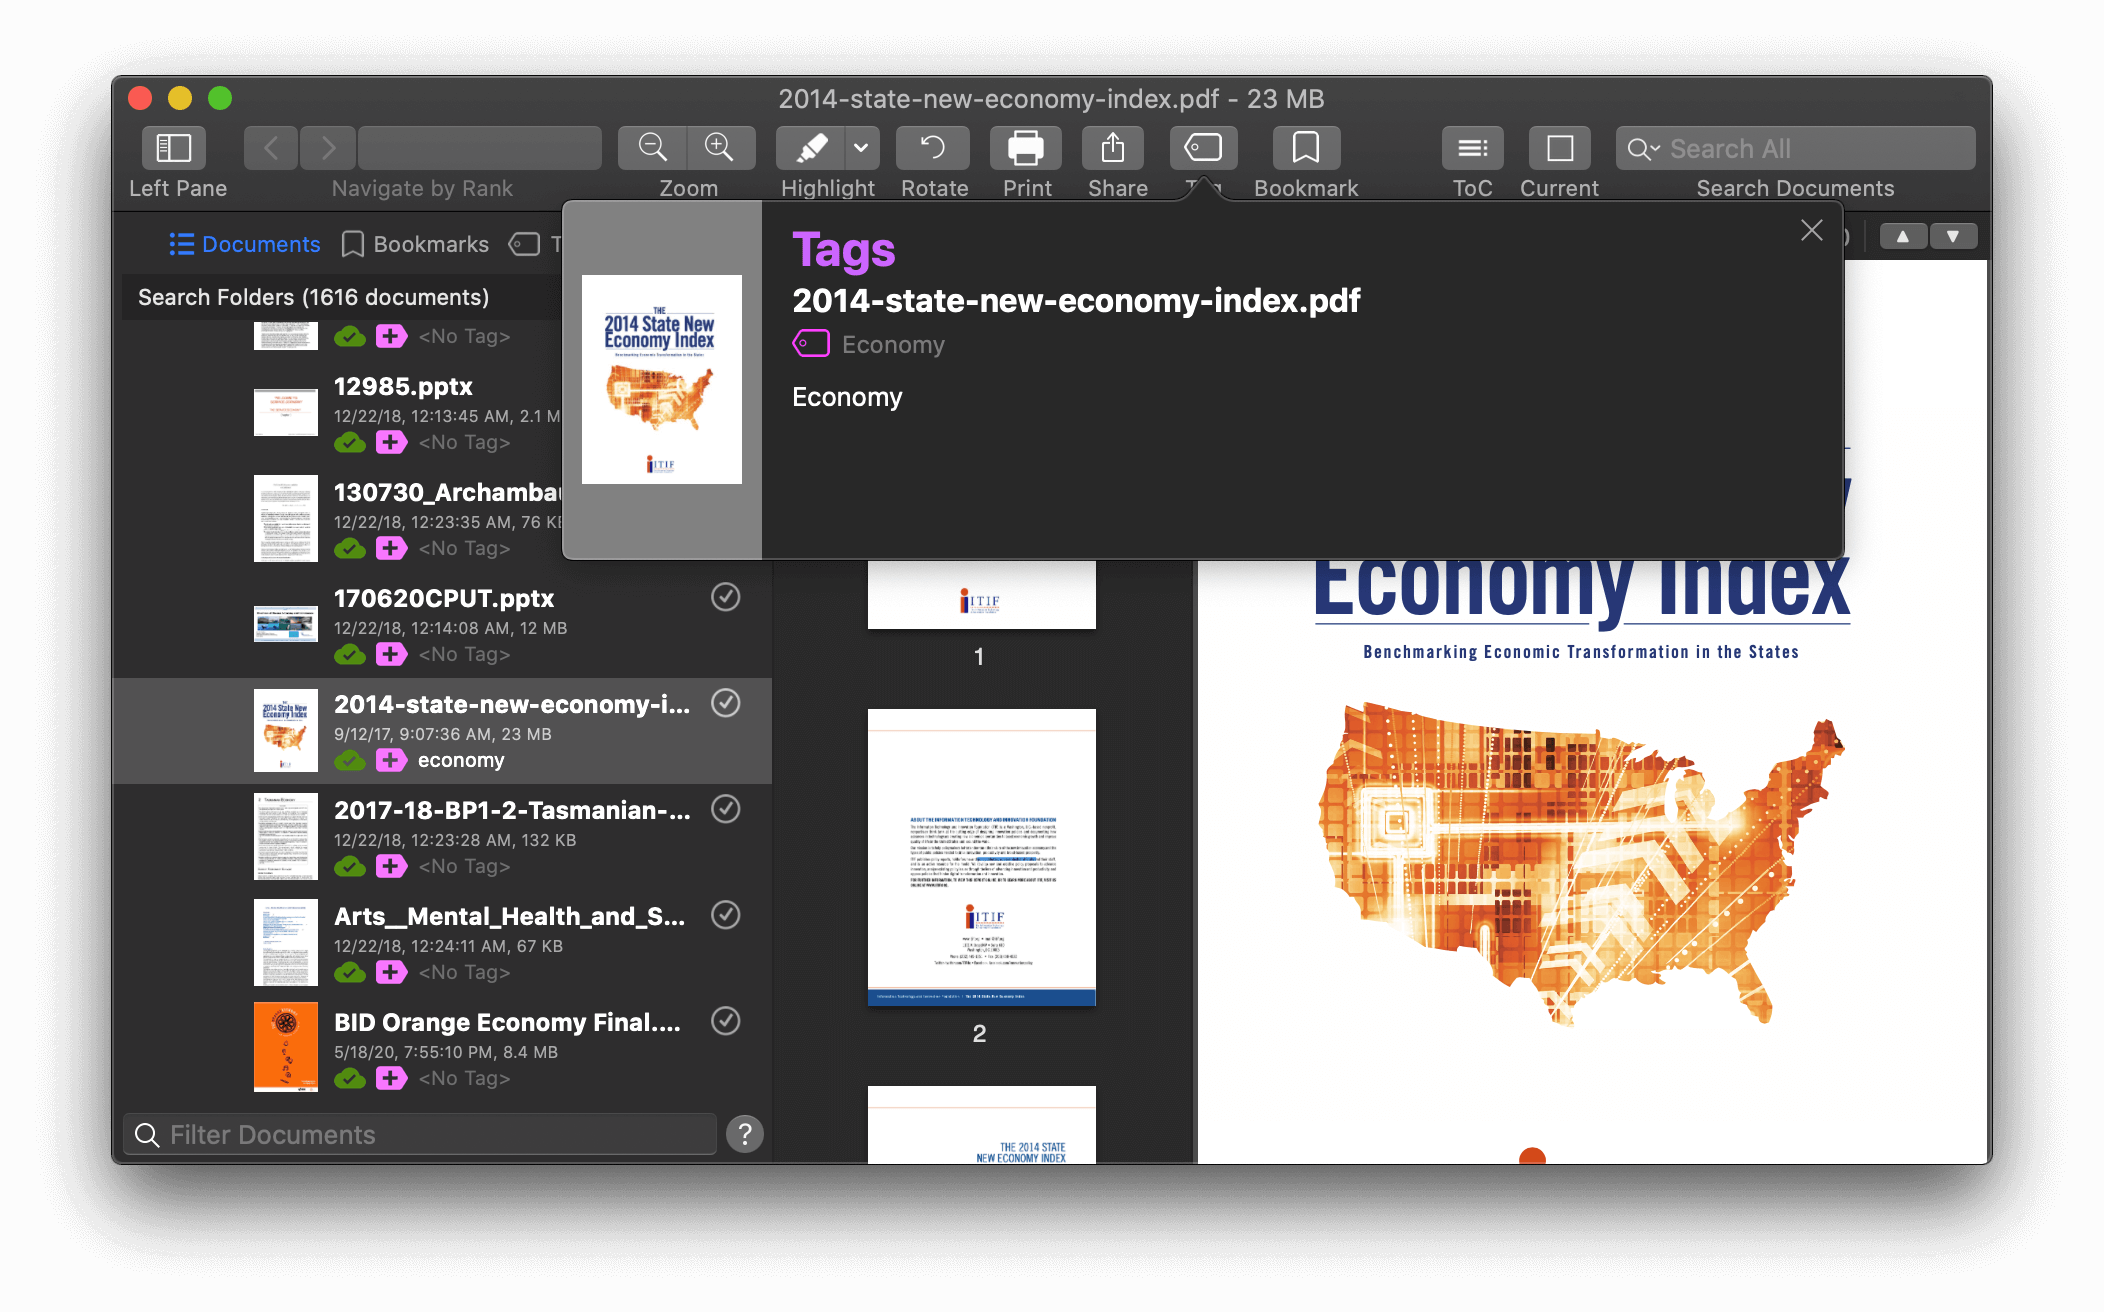Screen dimensions: 2104x1312
Task: Click the Navigate by Rank field
Action: click(x=480, y=148)
